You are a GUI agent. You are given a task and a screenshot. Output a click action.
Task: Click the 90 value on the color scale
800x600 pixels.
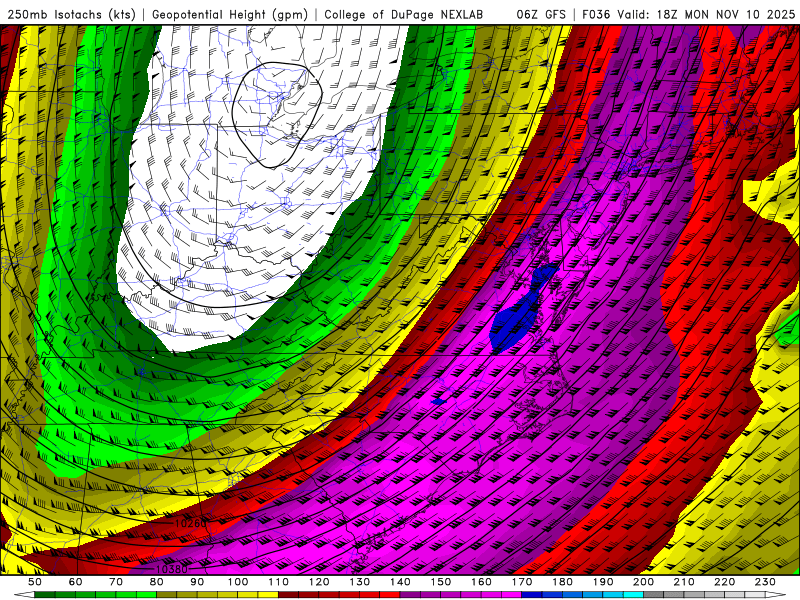[197, 582]
